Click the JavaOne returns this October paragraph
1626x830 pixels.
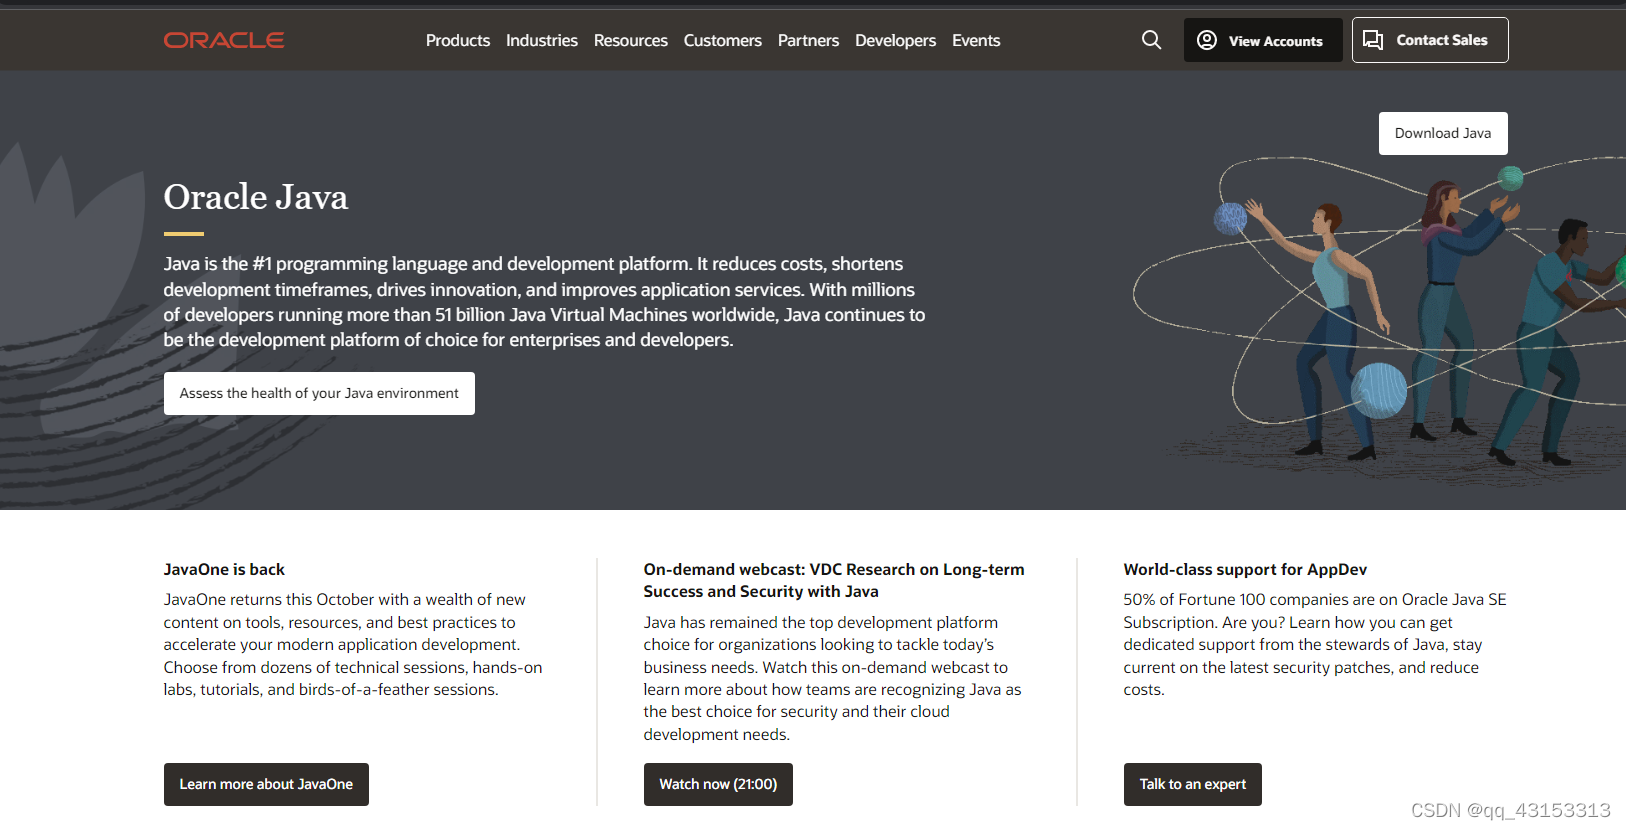coord(354,644)
